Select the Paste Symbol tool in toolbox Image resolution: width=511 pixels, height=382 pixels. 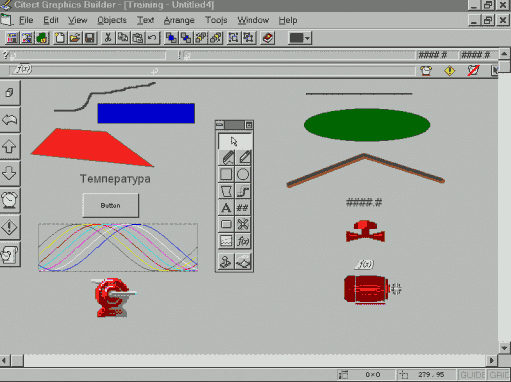click(x=227, y=261)
